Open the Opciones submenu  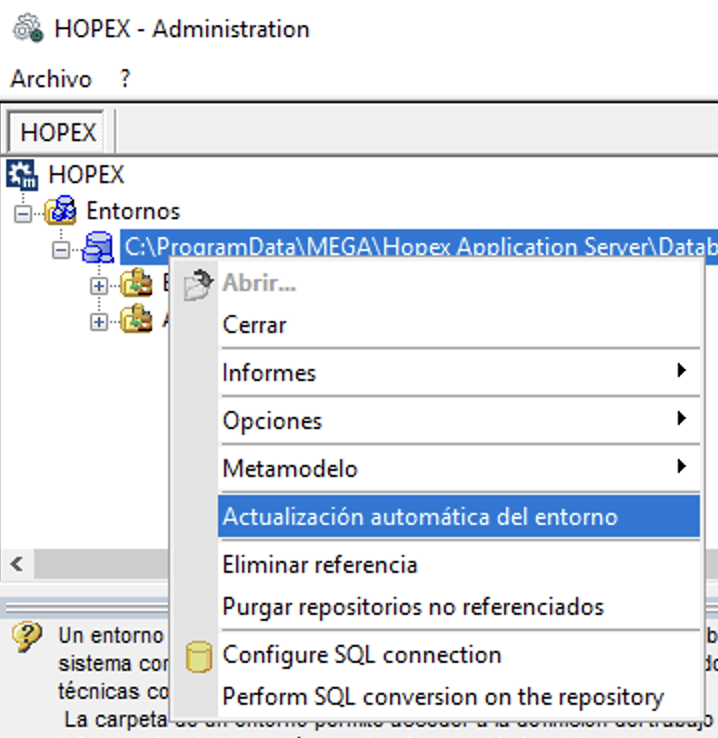coord(459,421)
